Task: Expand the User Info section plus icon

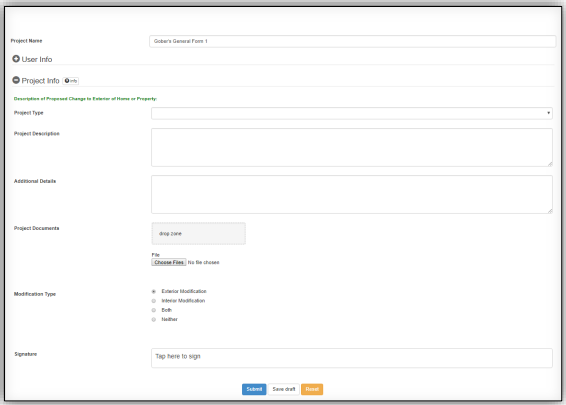Action: coord(16,58)
